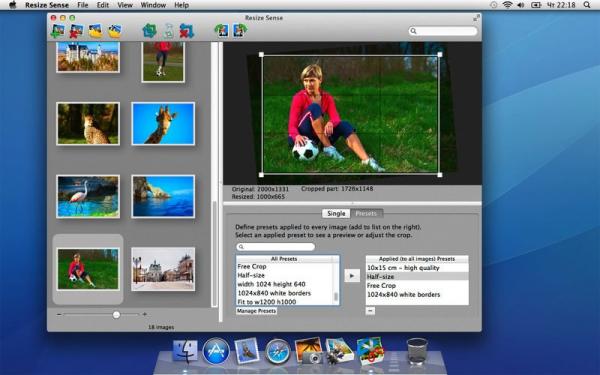Screen dimensions: 600x375
Task: Open the App Store from the Dock
Action: pyautogui.click(x=216, y=351)
